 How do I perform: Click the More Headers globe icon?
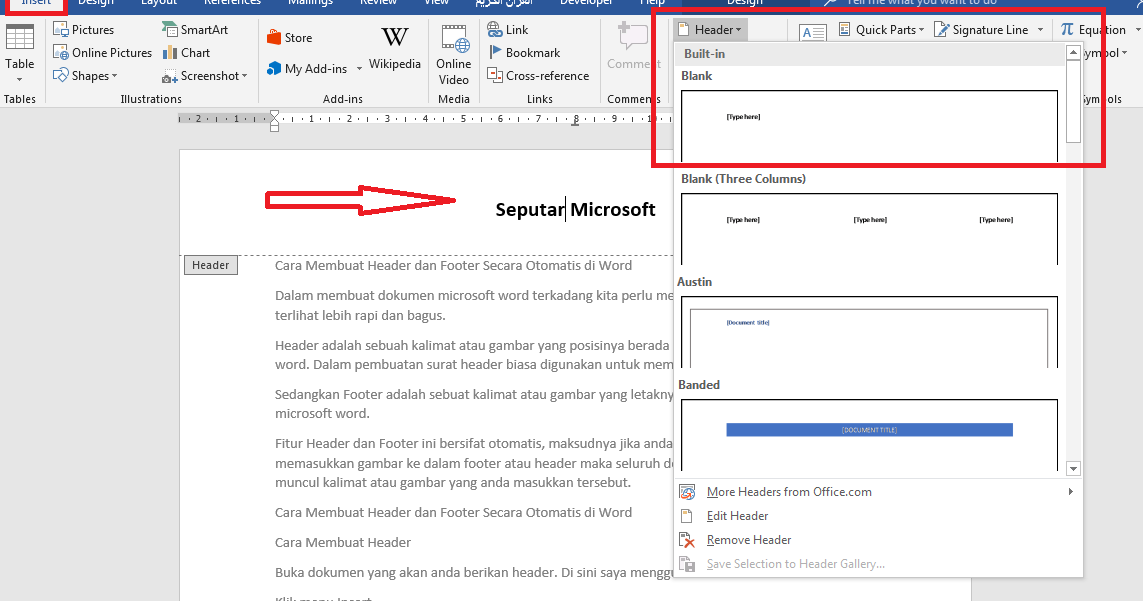click(x=687, y=492)
